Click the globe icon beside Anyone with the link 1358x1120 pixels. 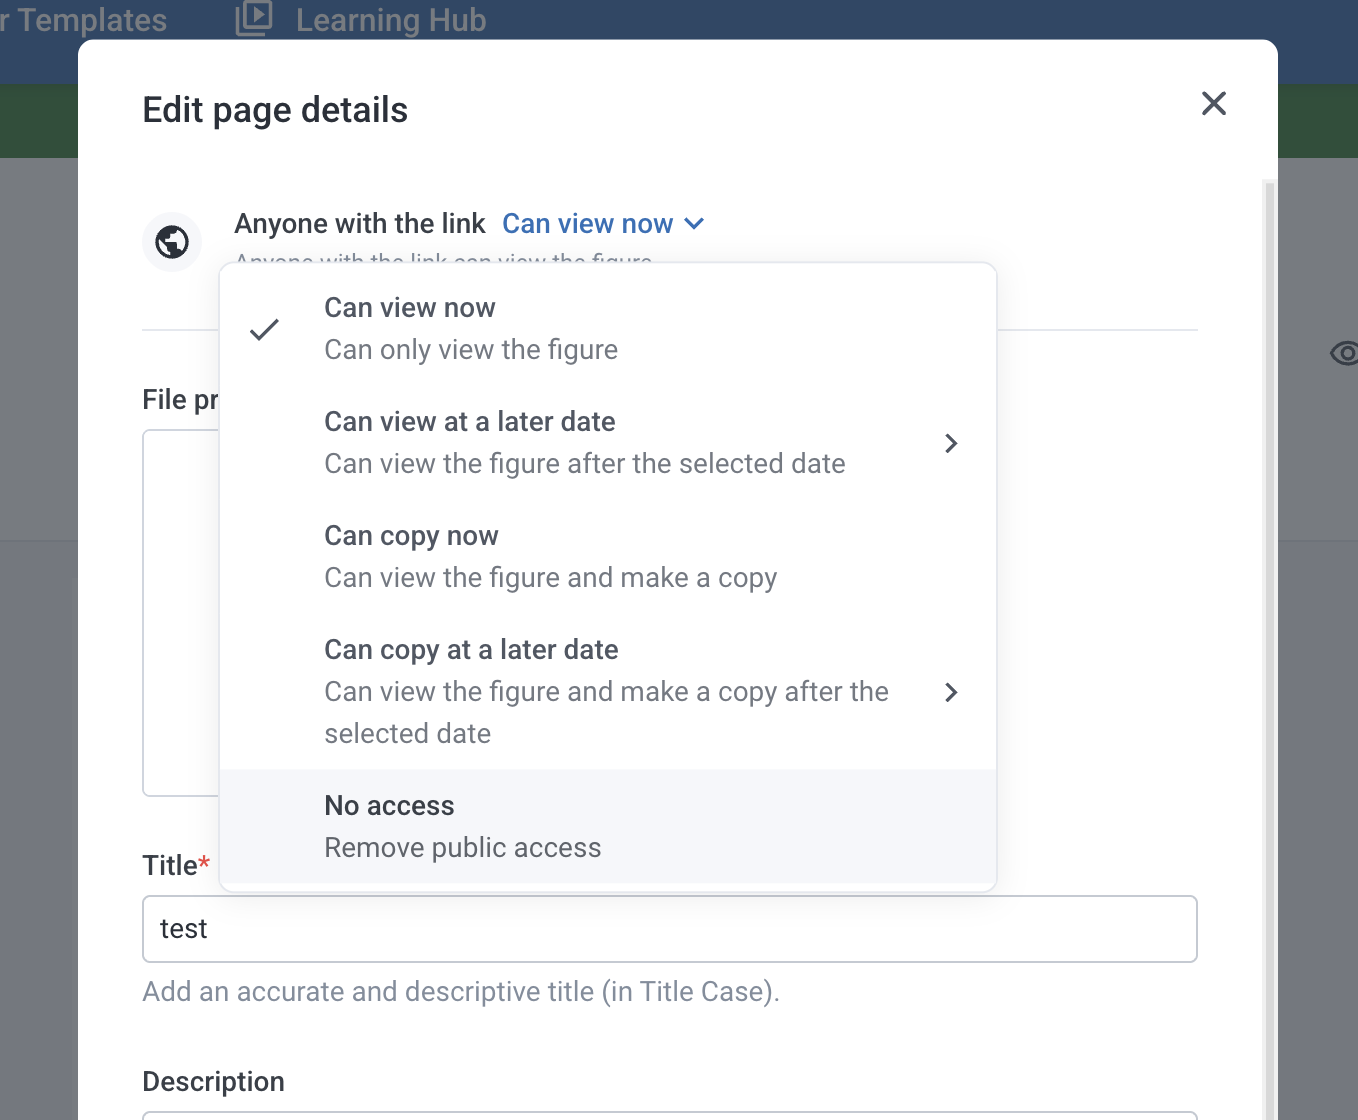tap(172, 242)
